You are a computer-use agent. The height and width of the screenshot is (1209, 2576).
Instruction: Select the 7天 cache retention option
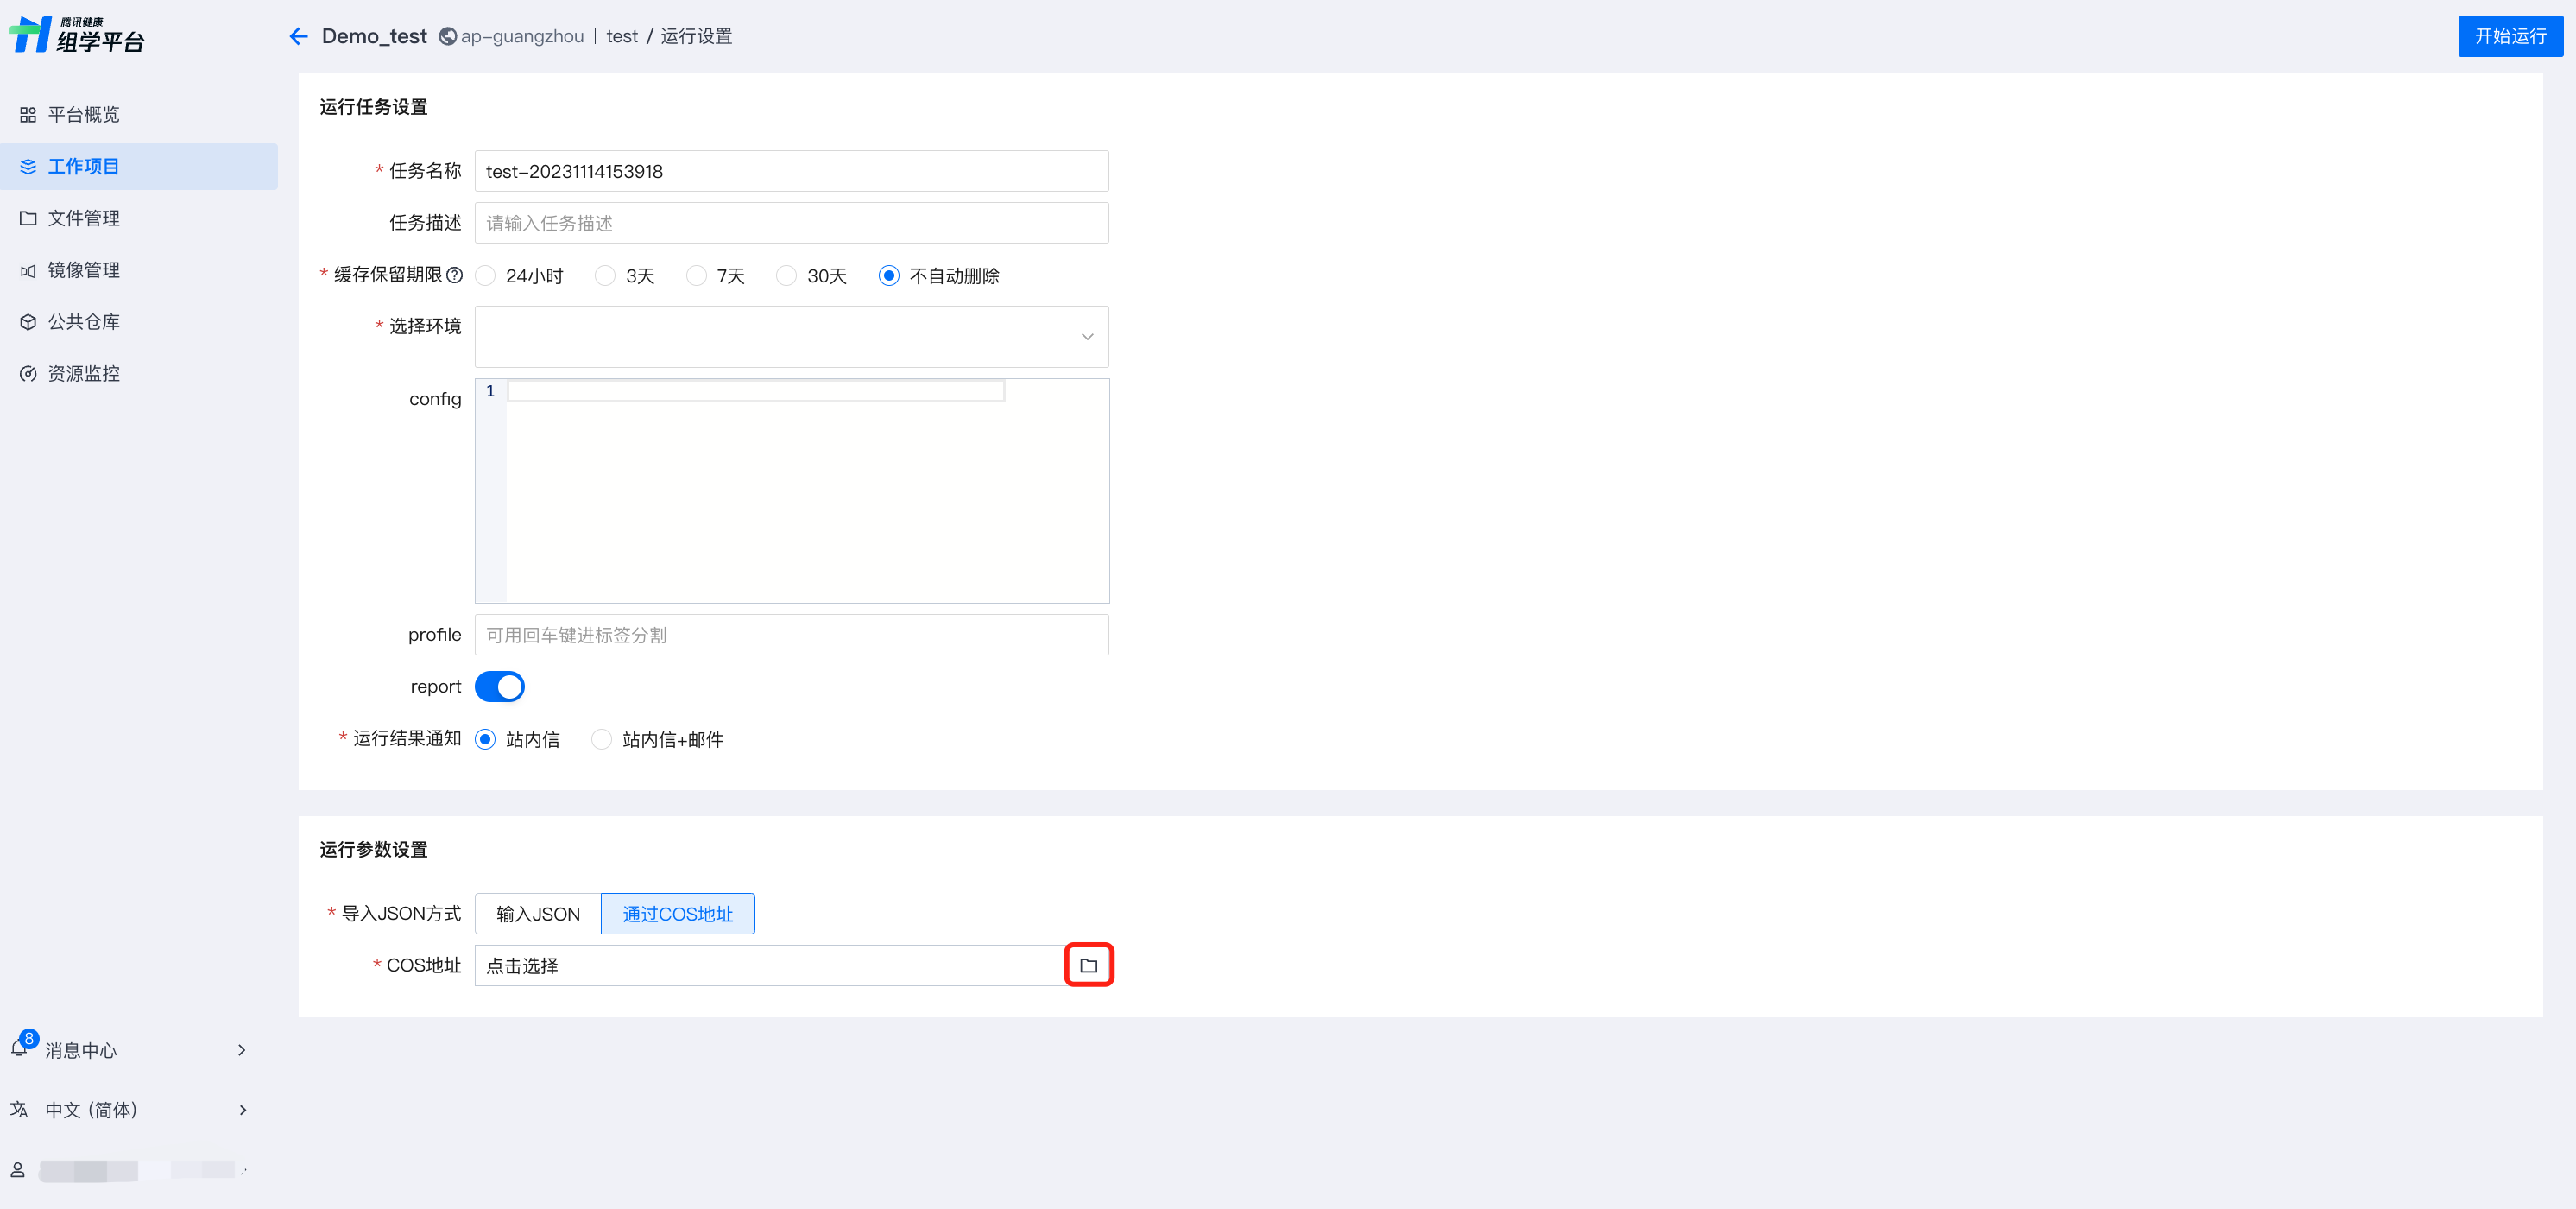coord(697,276)
